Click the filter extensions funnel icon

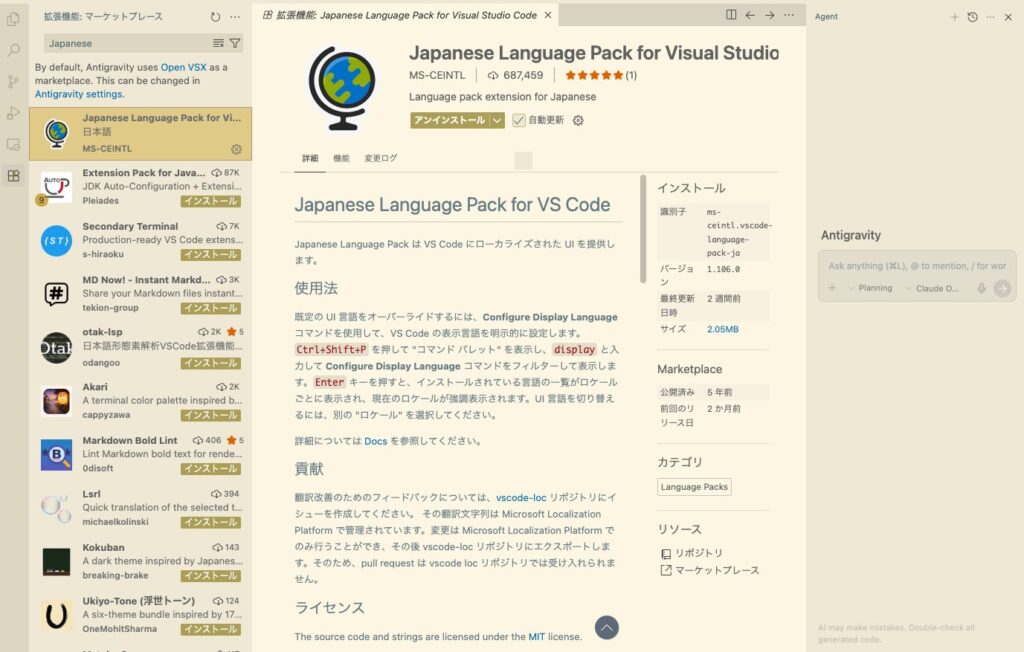pos(235,43)
